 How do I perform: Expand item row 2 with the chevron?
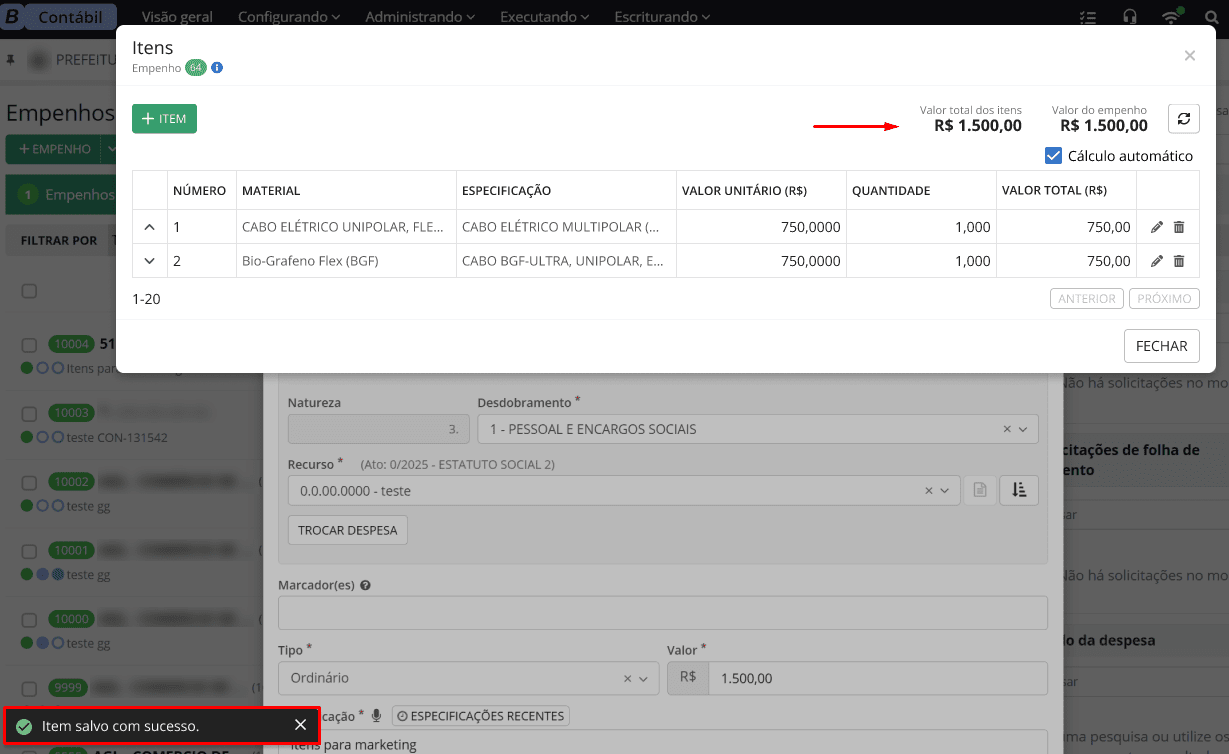tap(150, 261)
